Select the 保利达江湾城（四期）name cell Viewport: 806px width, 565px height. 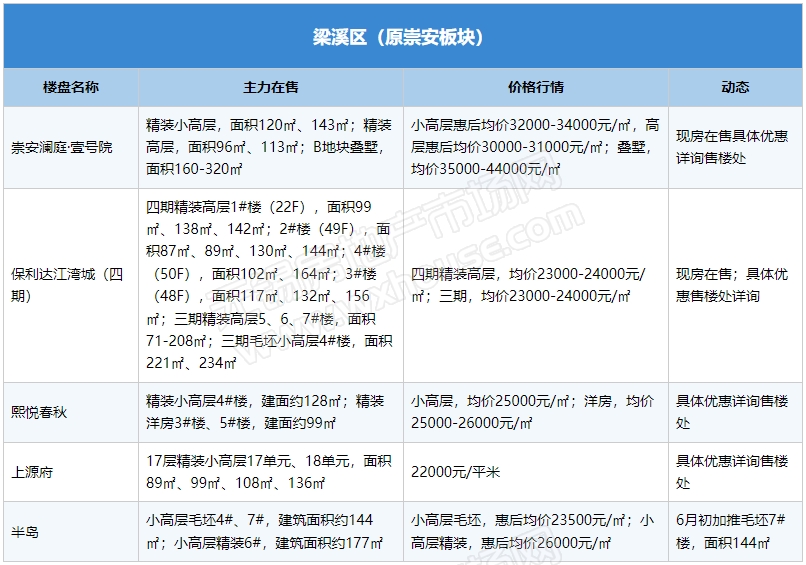tap(71, 285)
